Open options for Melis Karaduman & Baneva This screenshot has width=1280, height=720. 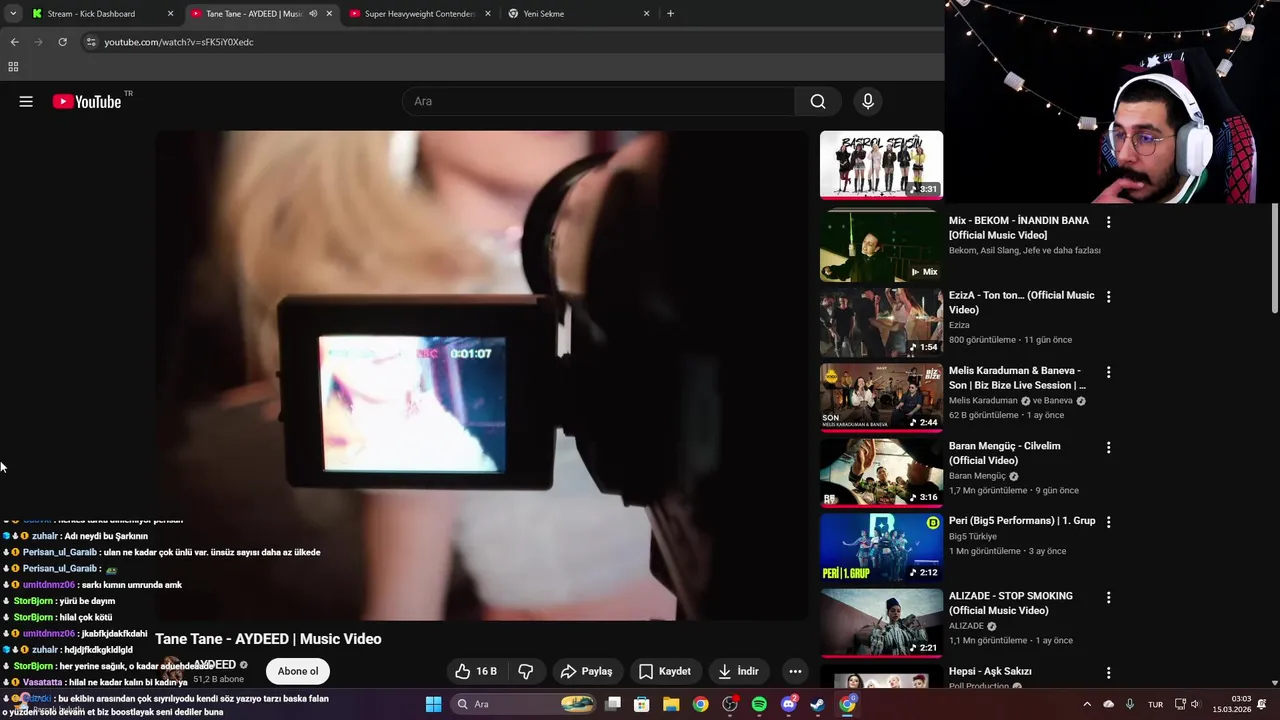pyautogui.click(x=1108, y=372)
